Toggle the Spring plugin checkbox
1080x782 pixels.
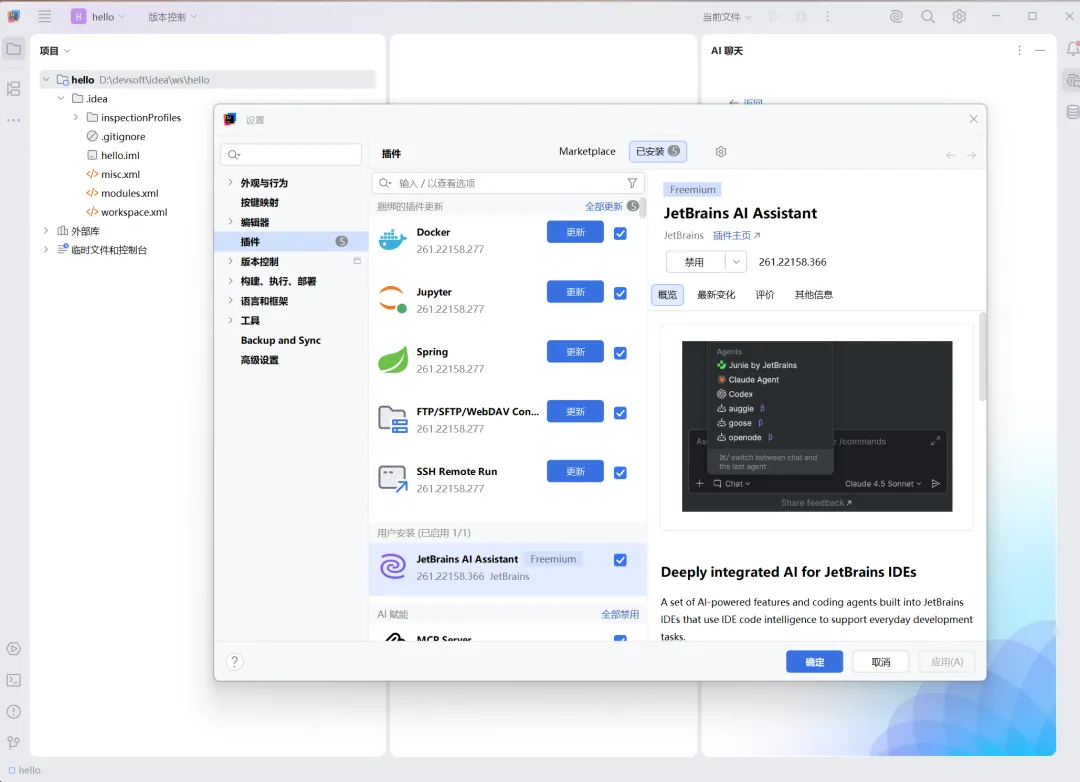(620, 353)
